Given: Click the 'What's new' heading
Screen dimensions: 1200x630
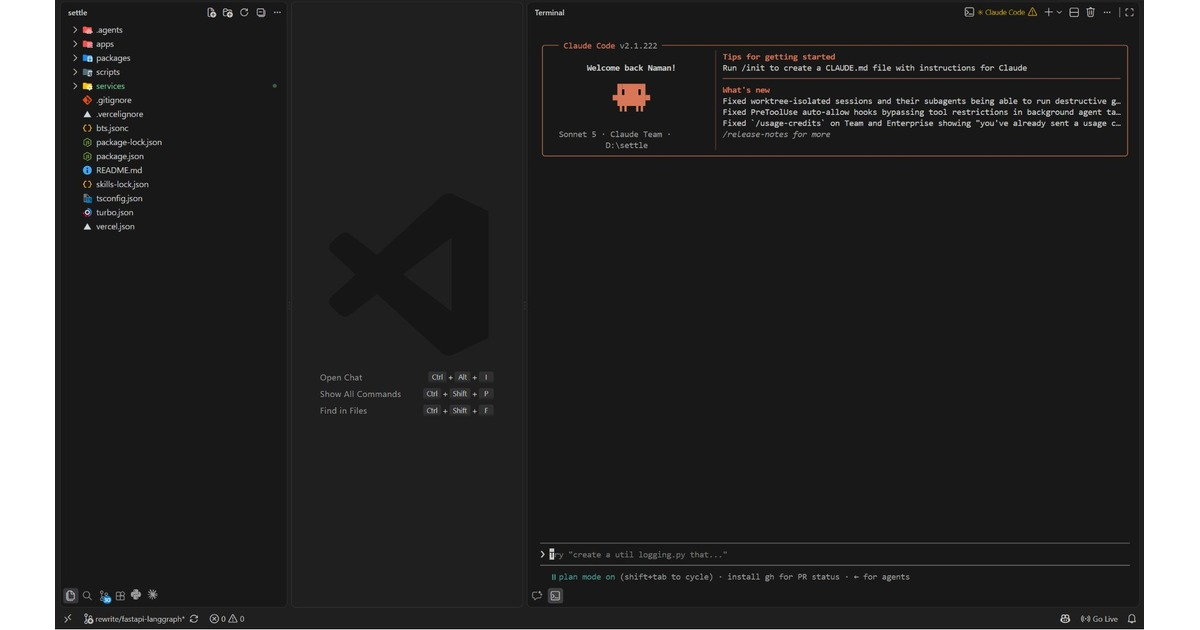Looking at the screenshot, I should (746, 90).
